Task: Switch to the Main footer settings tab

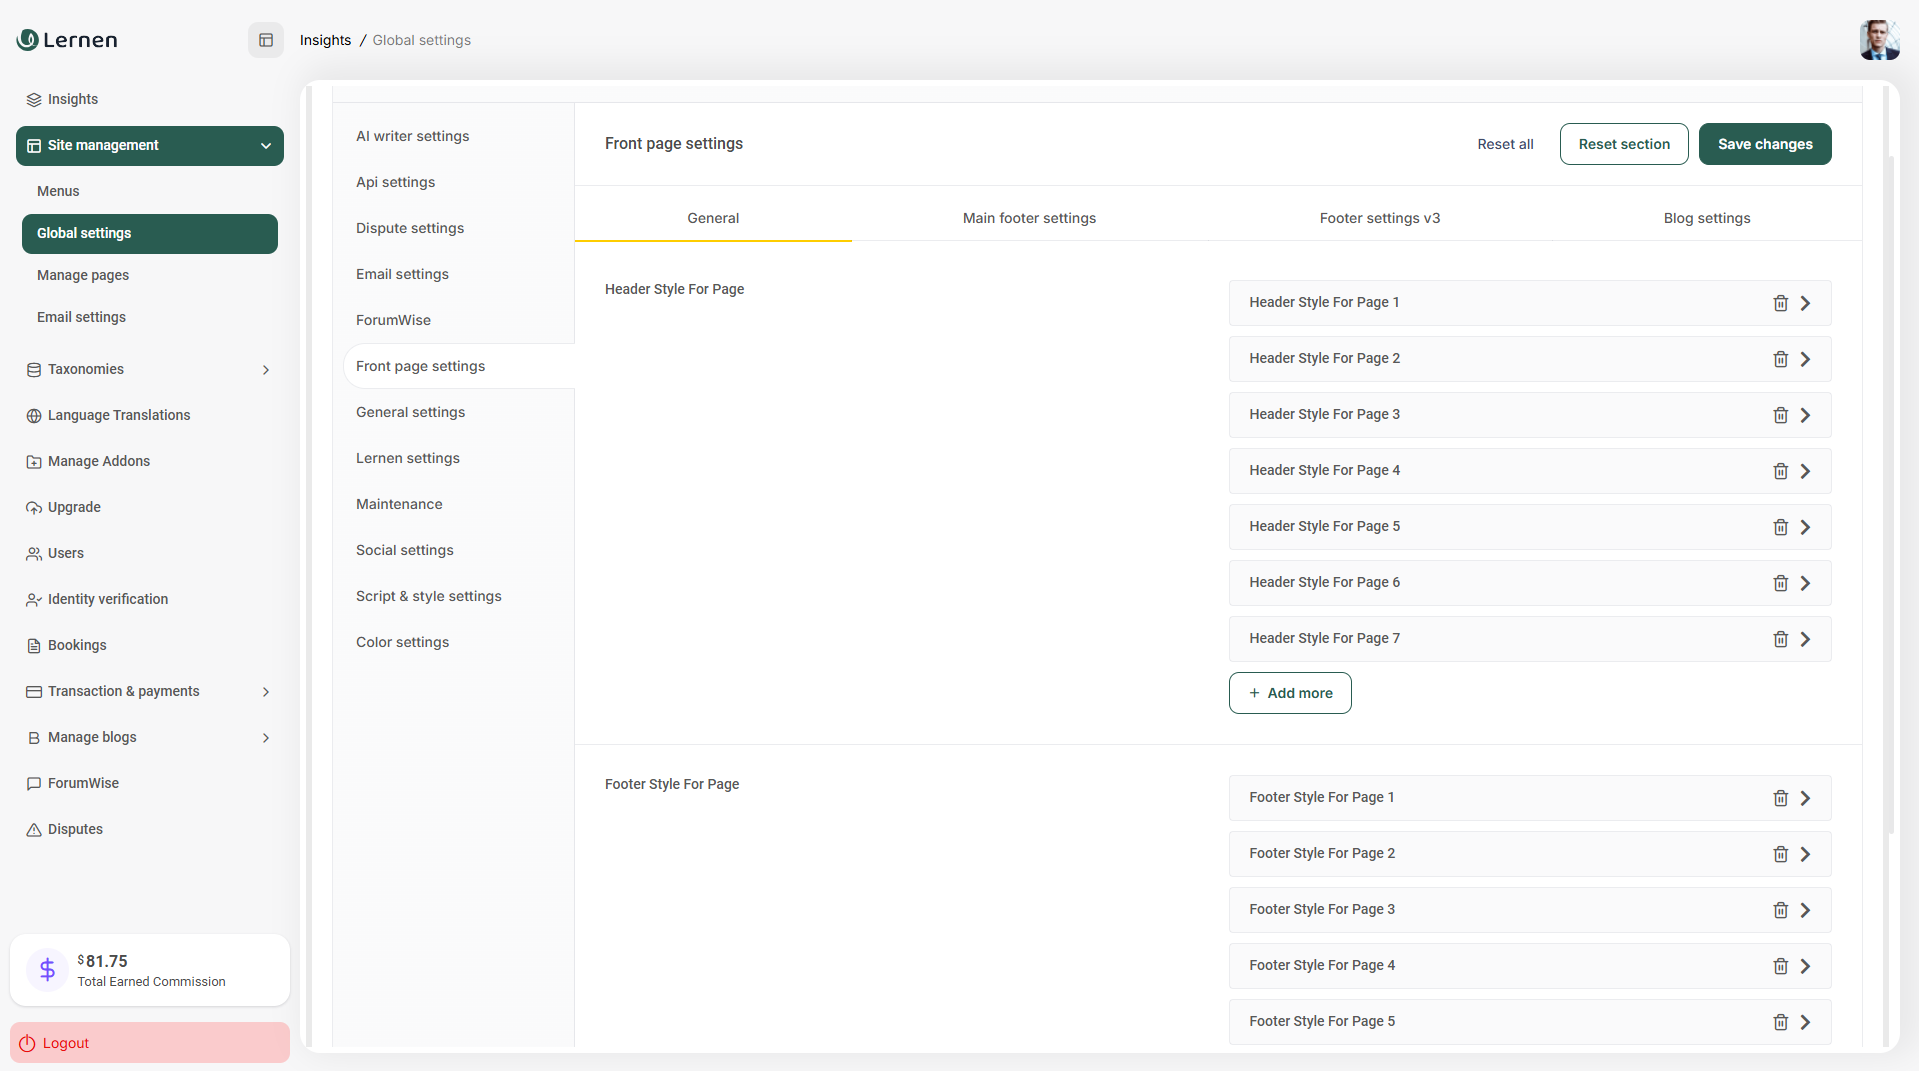Action: [x=1028, y=218]
